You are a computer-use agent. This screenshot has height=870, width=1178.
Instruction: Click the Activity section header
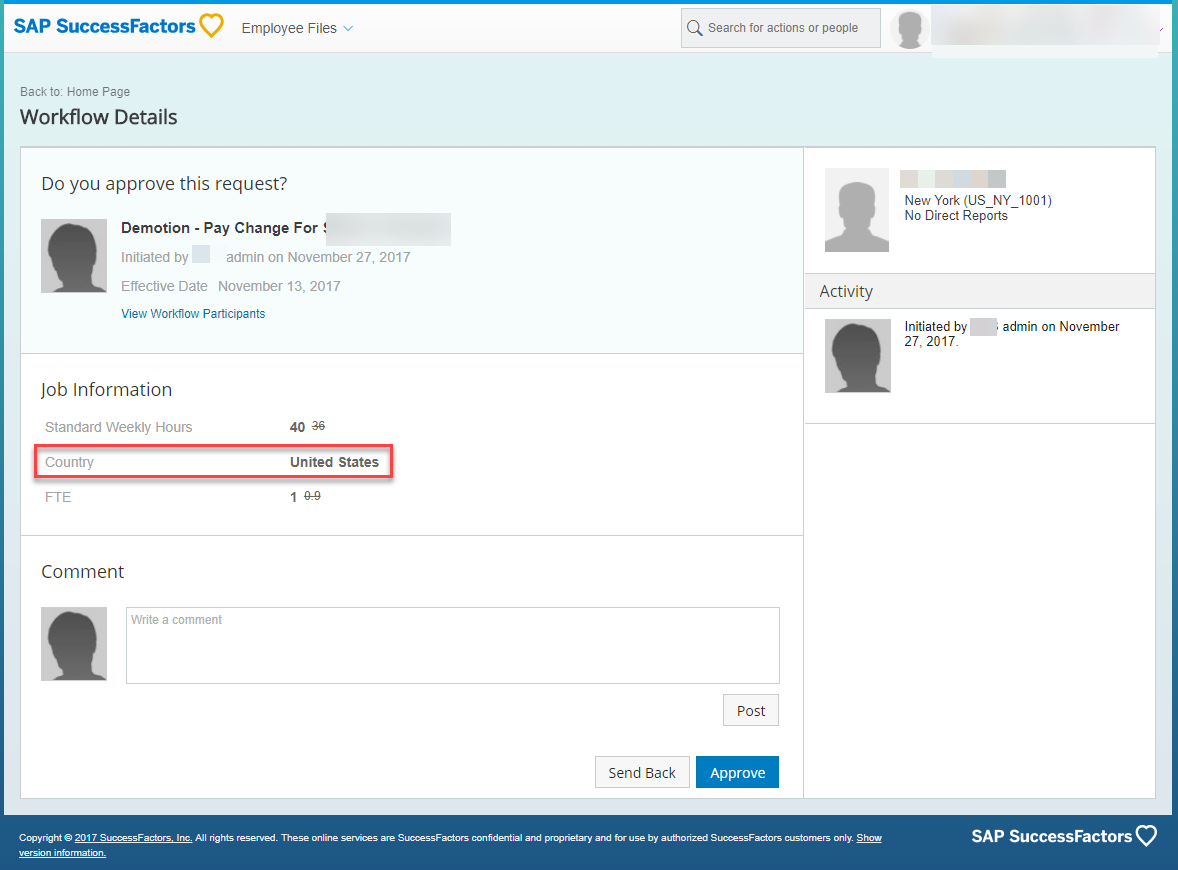coord(980,292)
